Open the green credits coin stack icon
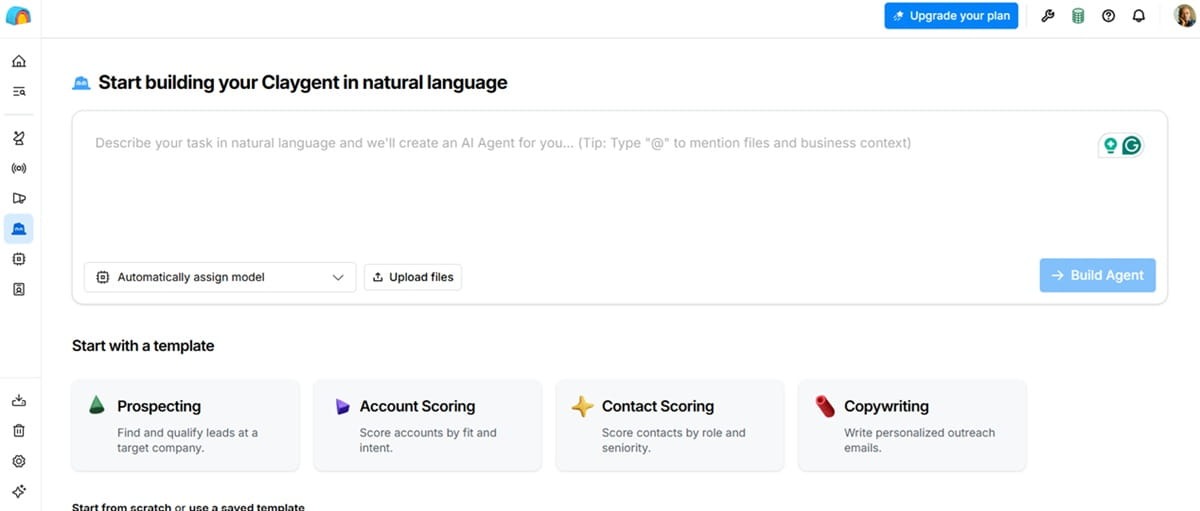The width and height of the screenshot is (1200, 511). pyautogui.click(x=1078, y=16)
